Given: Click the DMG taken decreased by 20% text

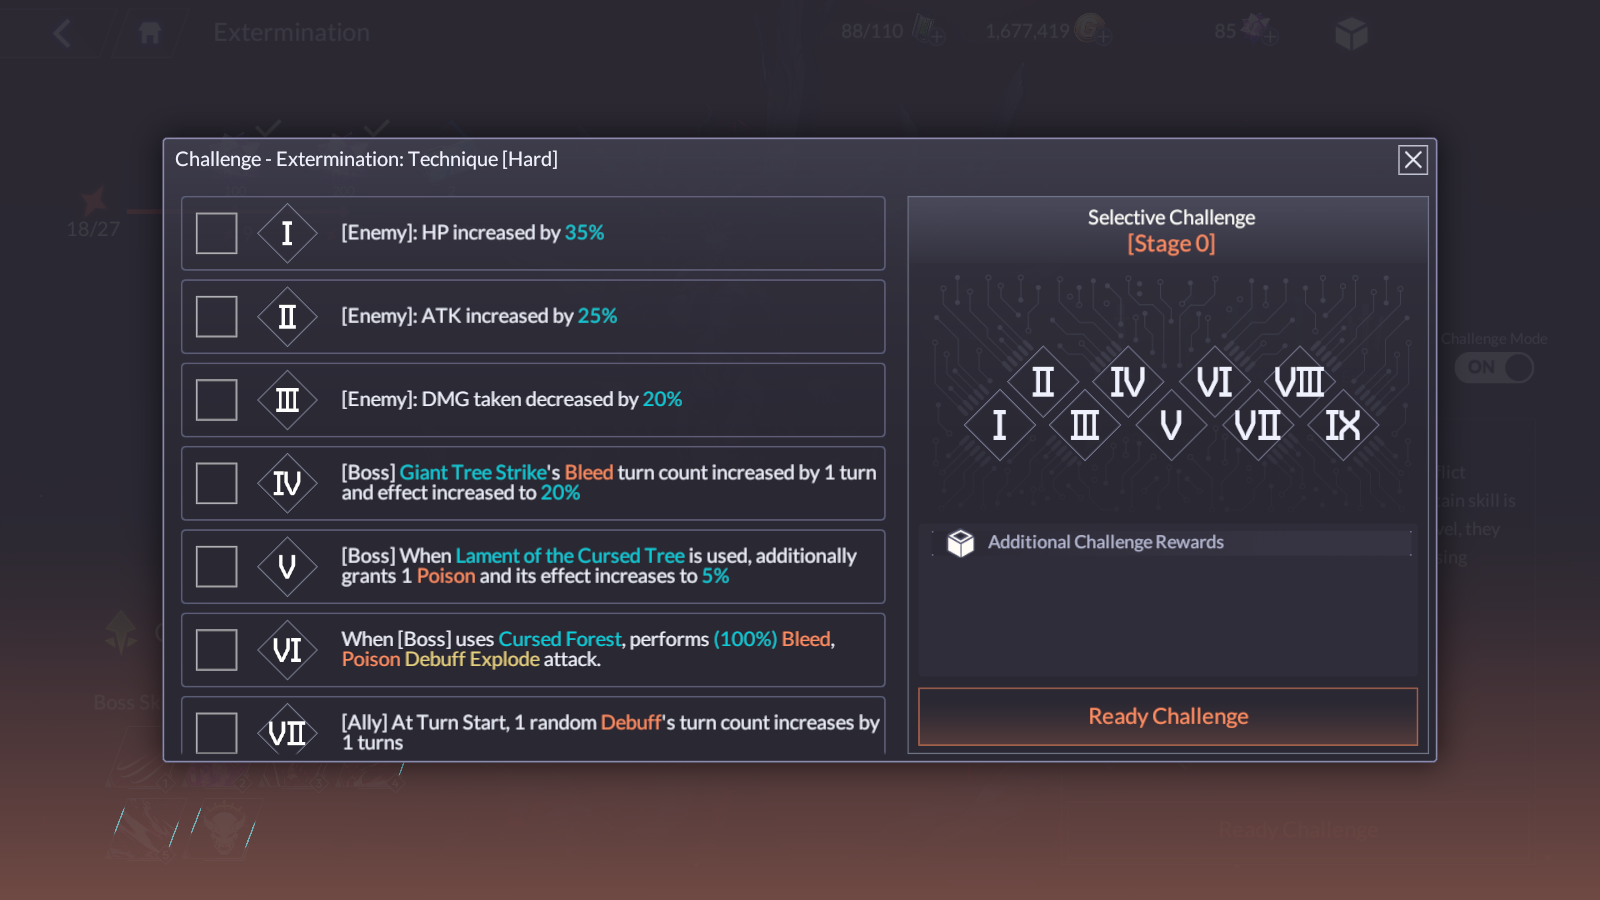Looking at the screenshot, I should (x=552, y=399).
